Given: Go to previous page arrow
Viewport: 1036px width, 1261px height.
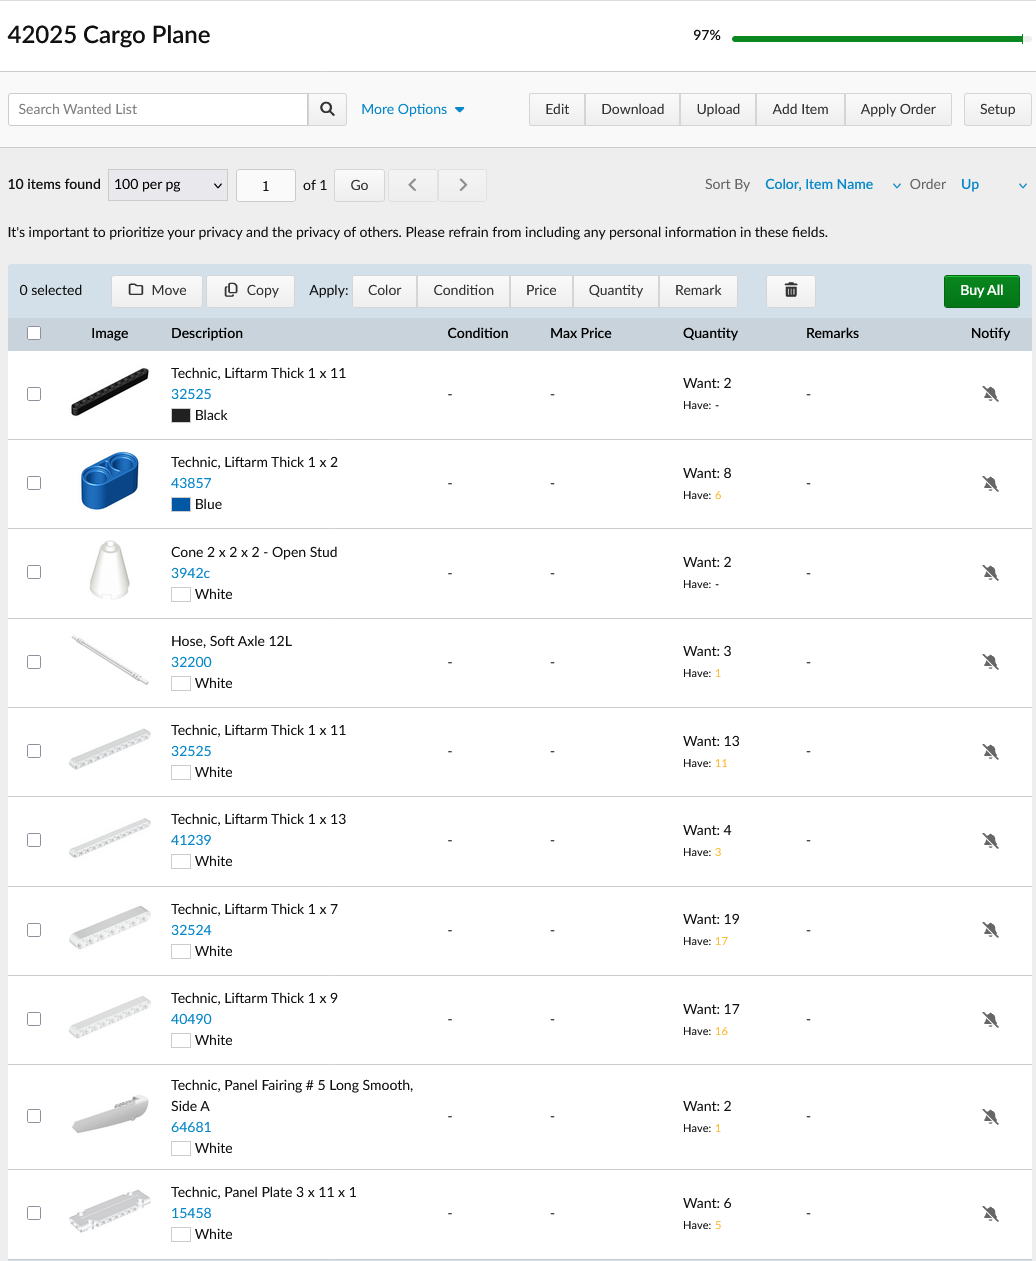Looking at the screenshot, I should 412,185.
